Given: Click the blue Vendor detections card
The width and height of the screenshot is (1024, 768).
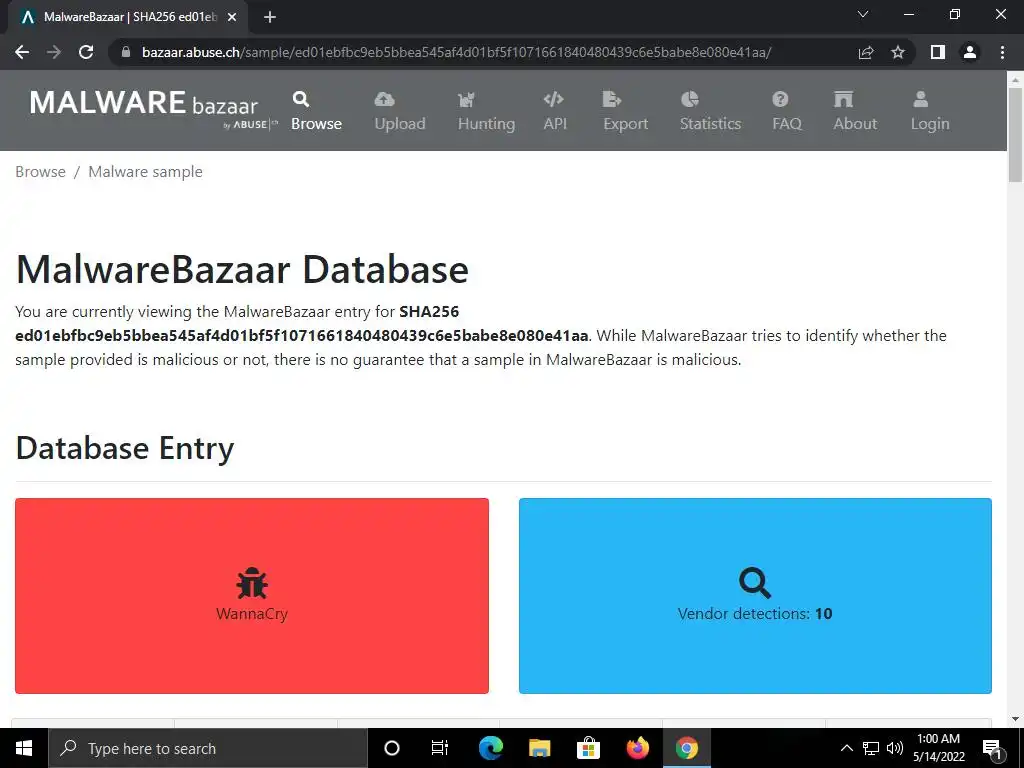Looking at the screenshot, I should point(755,596).
